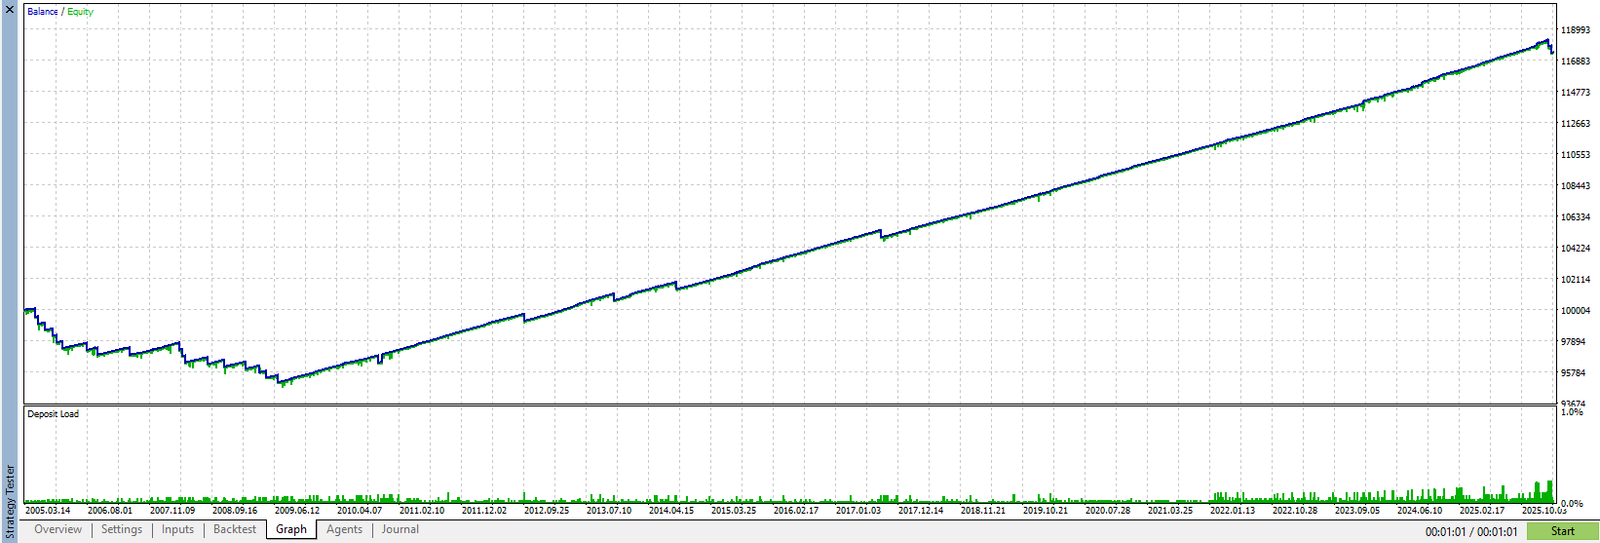Click the Equity legend label
Screen dimensions: 1600x543
(x=80, y=12)
